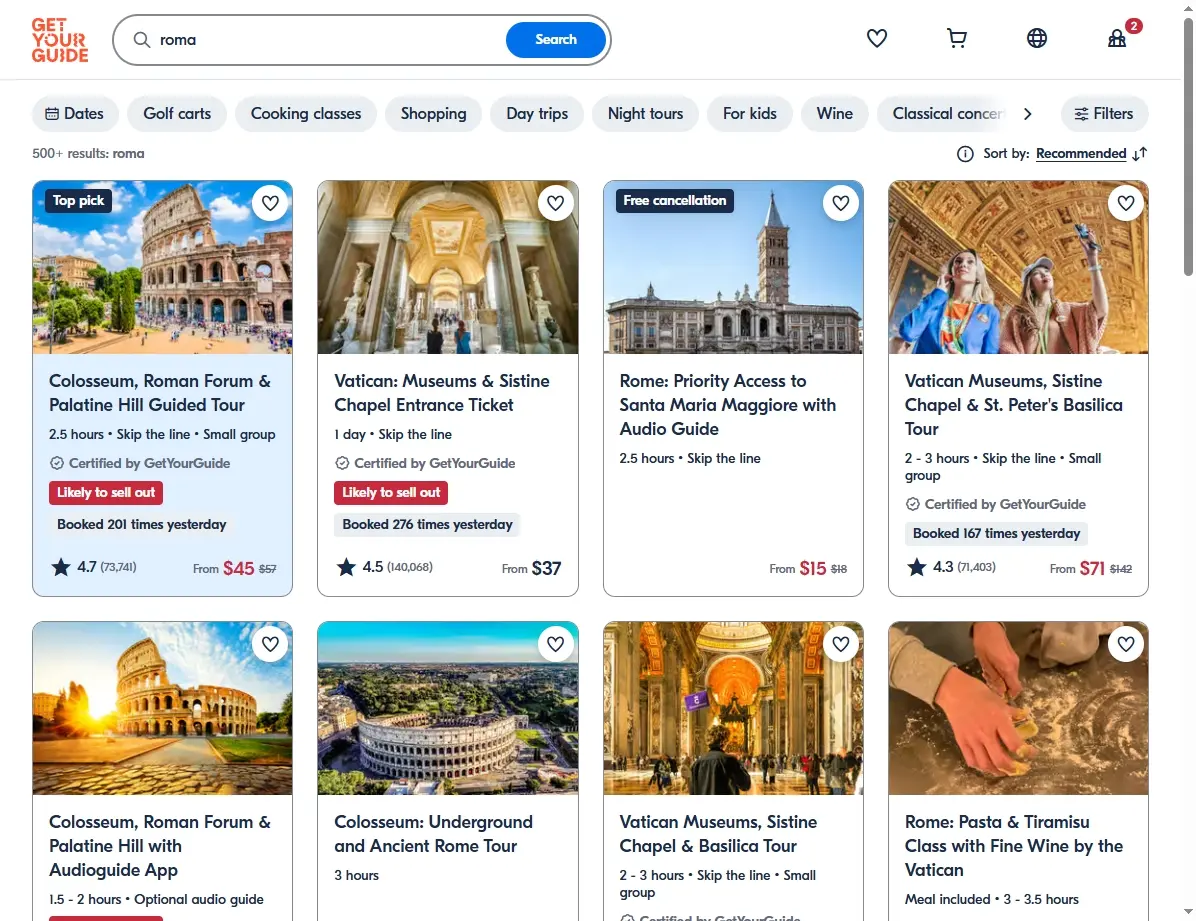Click star rating 4.5 on Vatican ticket
The width and height of the screenshot is (1196, 921).
[384, 567]
